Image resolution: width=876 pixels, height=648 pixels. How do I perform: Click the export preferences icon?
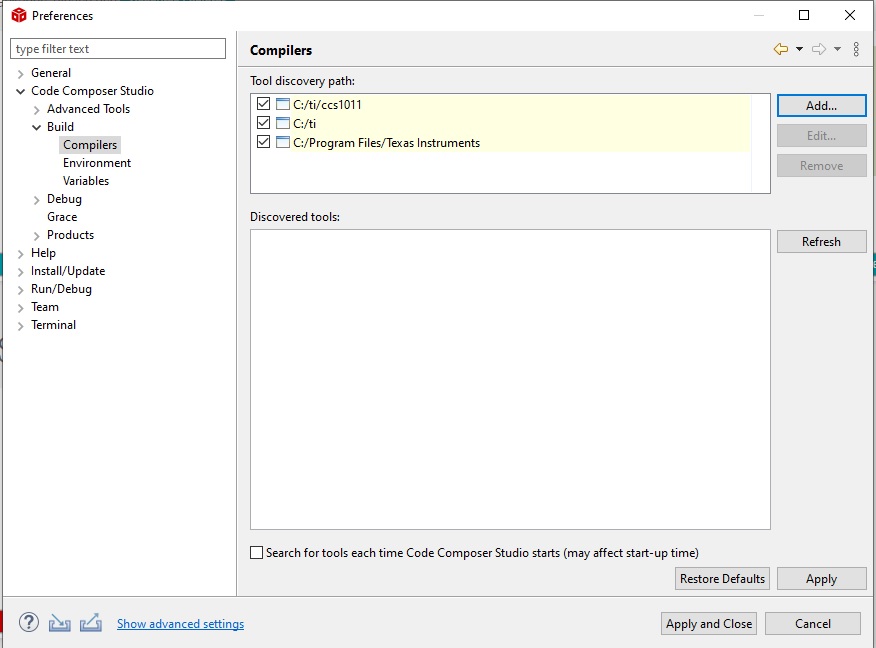click(x=91, y=623)
